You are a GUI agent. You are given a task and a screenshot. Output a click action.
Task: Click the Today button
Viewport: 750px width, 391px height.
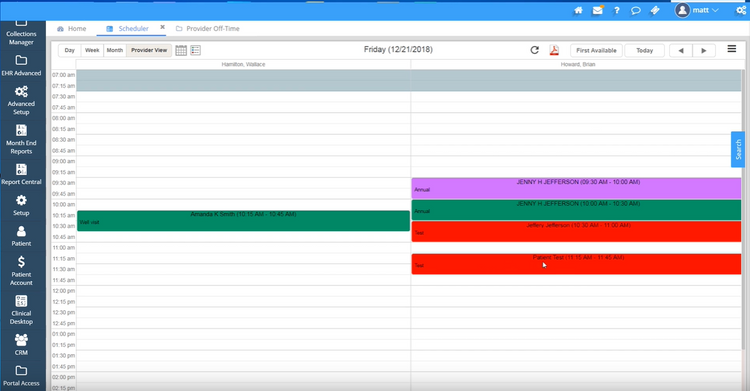click(x=644, y=50)
